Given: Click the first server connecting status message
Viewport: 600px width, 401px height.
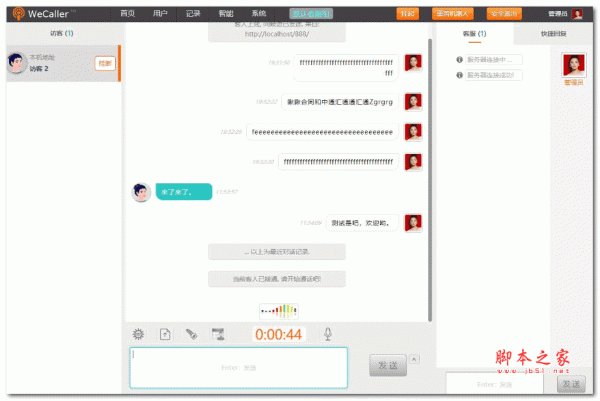Looking at the screenshot, I should pos(494,60).
